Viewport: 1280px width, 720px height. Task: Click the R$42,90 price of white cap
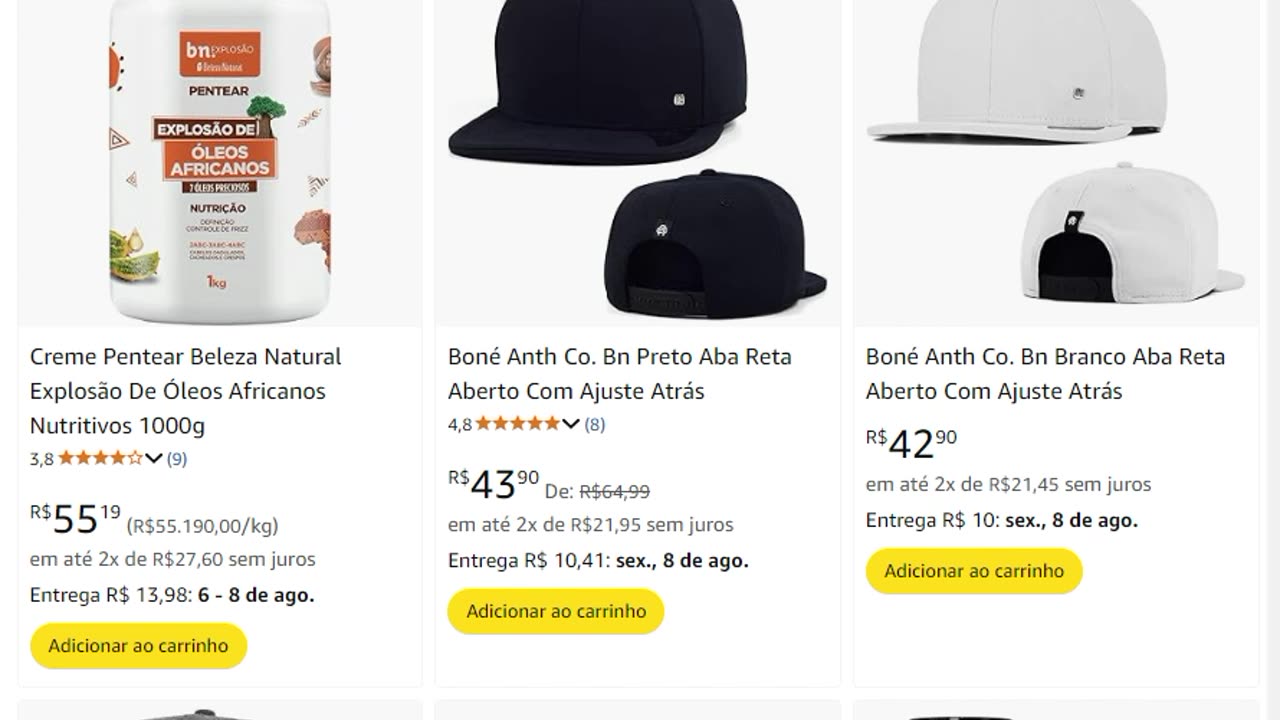tap(911, 444)
